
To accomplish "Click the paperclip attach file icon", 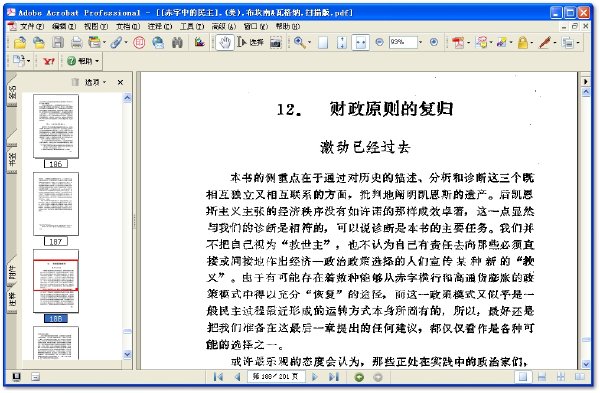I will 116,42.
